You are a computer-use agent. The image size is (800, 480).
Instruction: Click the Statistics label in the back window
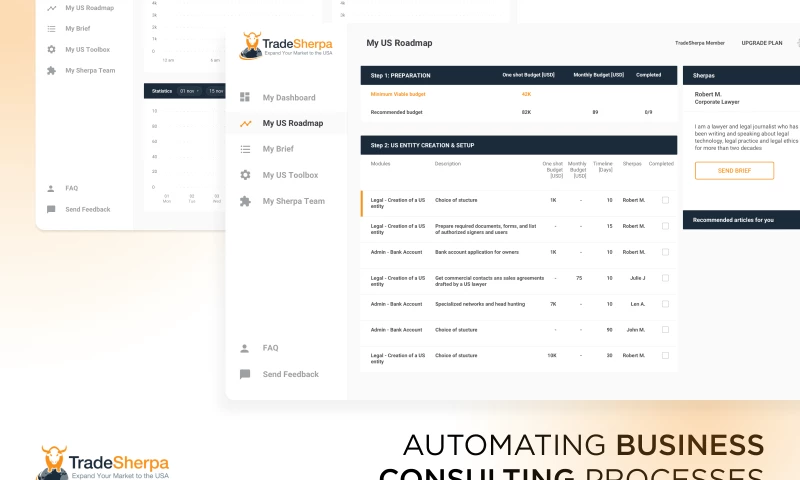(162, 91)
